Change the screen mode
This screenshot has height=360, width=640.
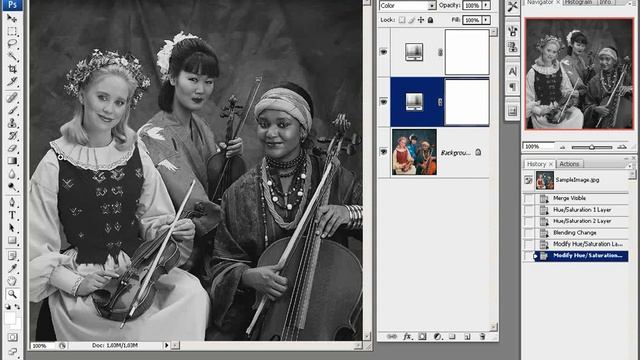[x=12, y=351]
